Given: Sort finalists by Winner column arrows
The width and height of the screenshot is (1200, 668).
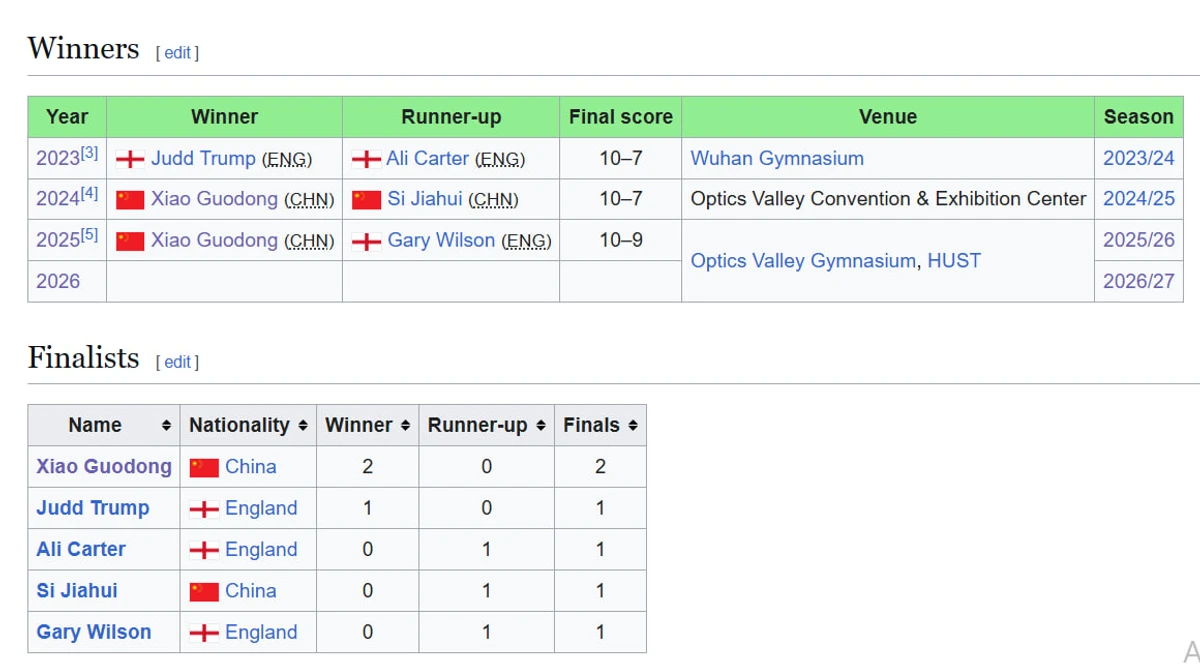Looking at the screenshot, I should click(x=405, y=425).
